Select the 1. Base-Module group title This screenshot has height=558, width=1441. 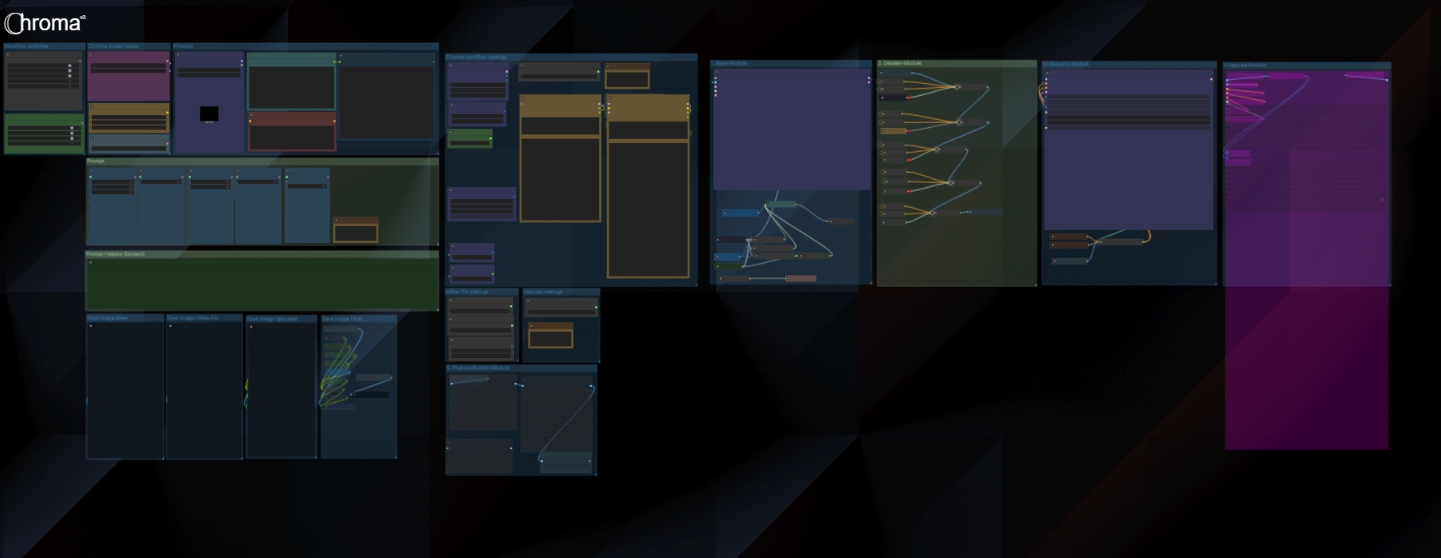(x=730, y=63)
